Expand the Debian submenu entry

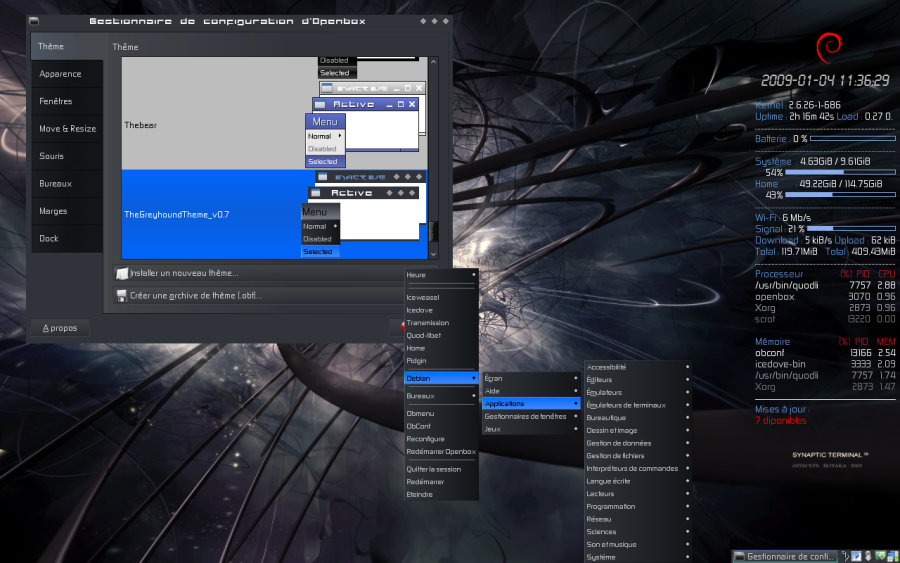pos(441,378)
